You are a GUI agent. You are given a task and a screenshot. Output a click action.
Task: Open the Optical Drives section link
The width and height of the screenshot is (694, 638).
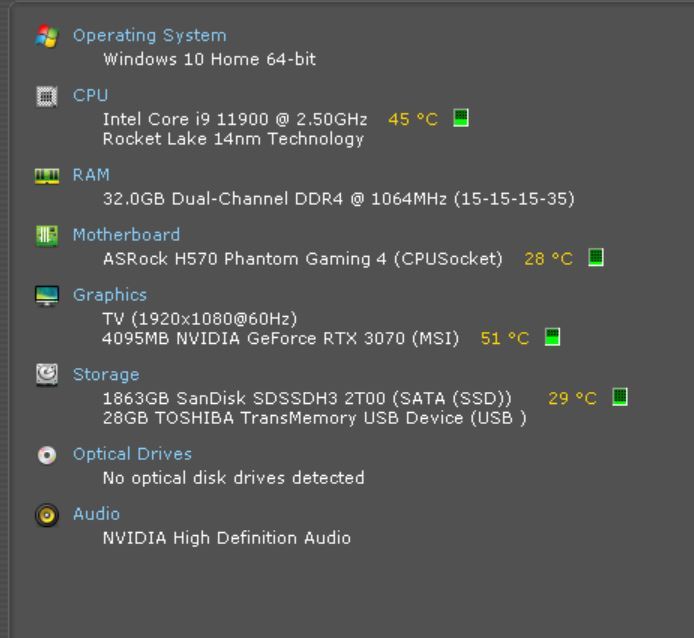[x=132, y=454]
